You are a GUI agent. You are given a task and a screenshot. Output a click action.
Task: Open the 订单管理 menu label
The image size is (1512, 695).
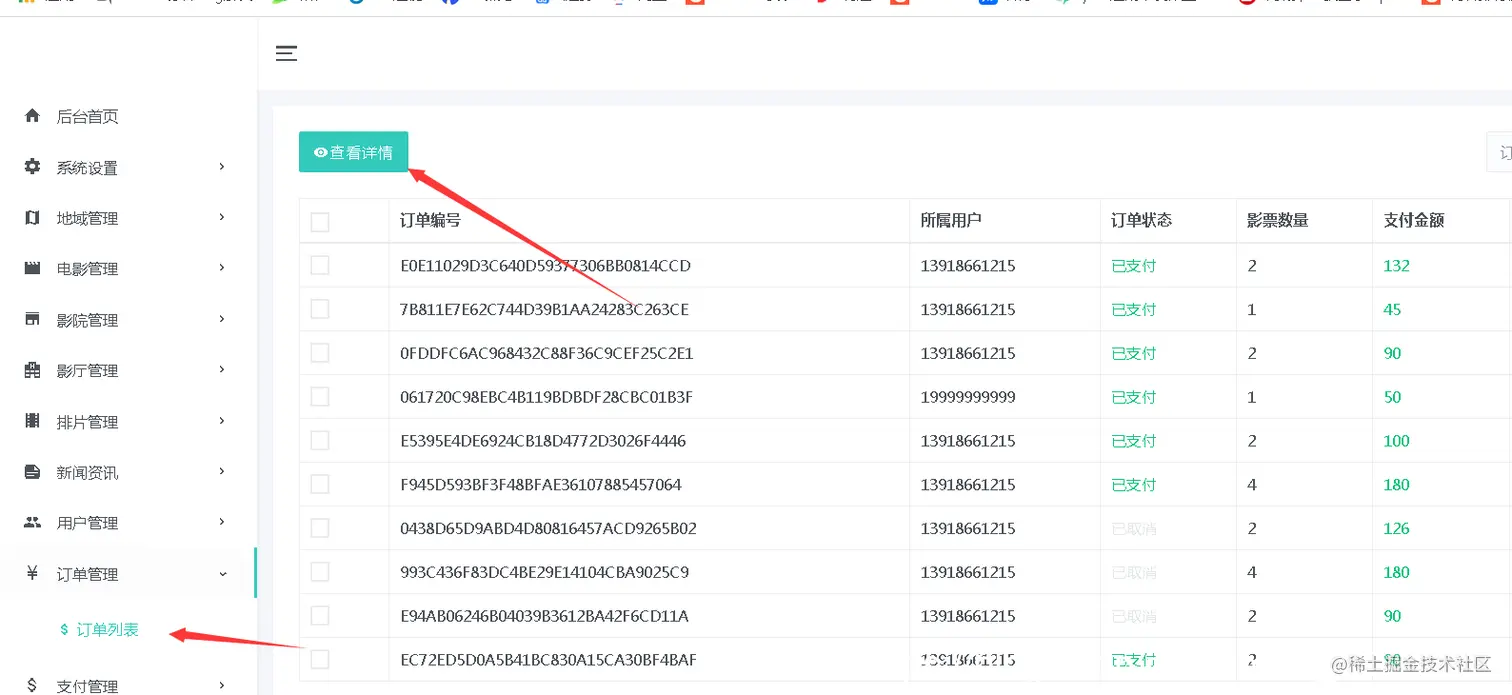[87, 574]
